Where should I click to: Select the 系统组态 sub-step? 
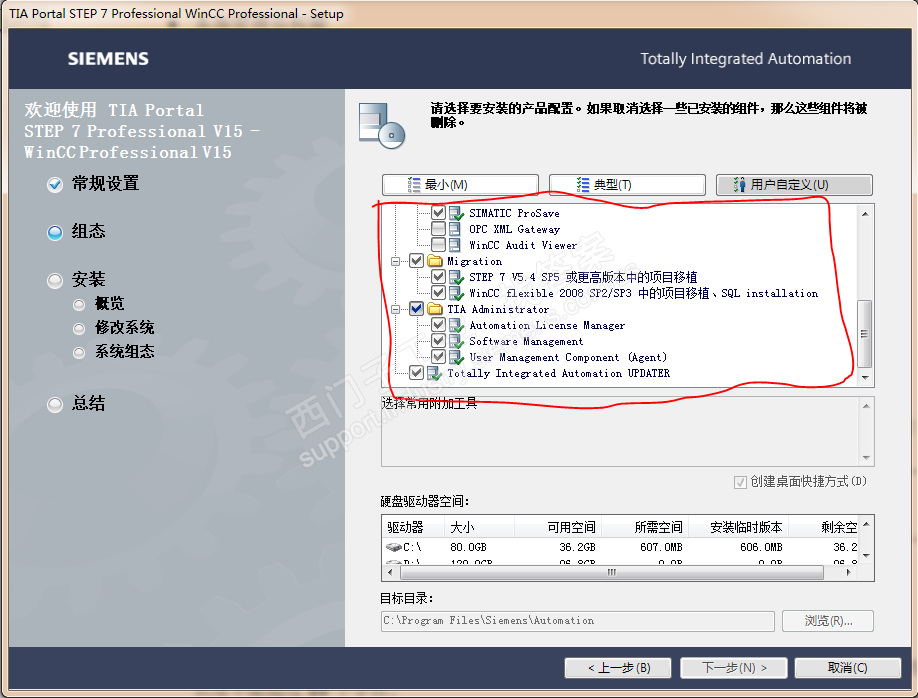point(125,352)
